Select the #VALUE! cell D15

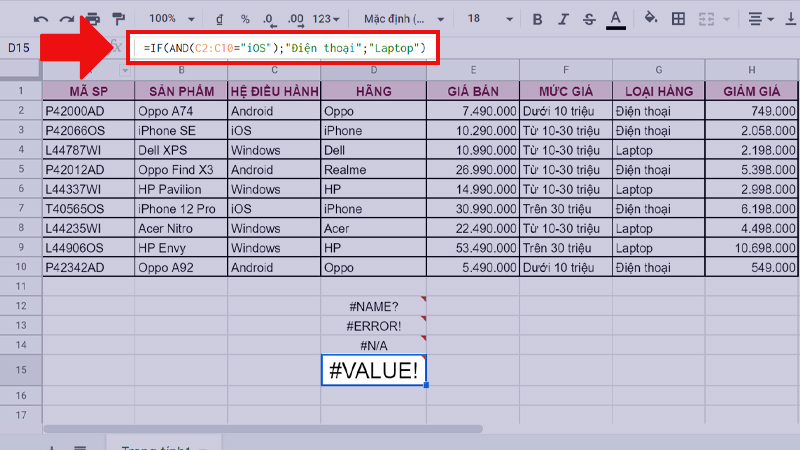374,370
